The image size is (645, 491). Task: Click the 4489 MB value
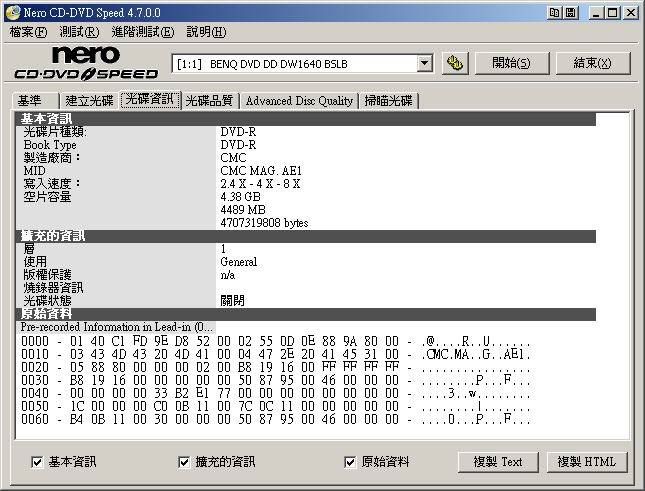[x=243, y=210]
